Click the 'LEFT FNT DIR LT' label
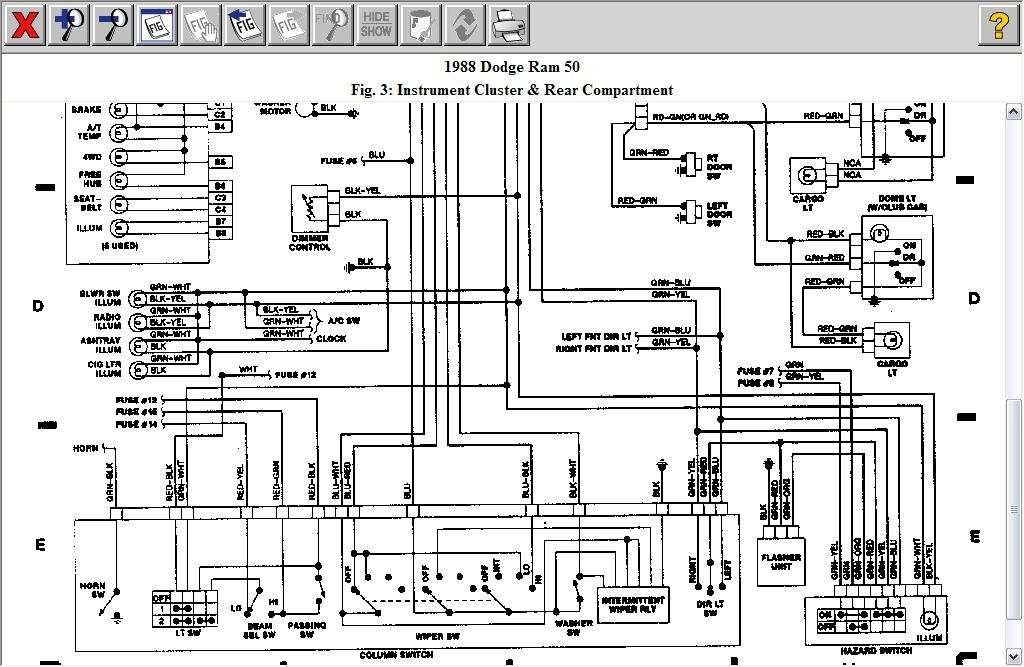Viewport: 1024px width, 667px height. pyautogui.click(x=596, y=336)
